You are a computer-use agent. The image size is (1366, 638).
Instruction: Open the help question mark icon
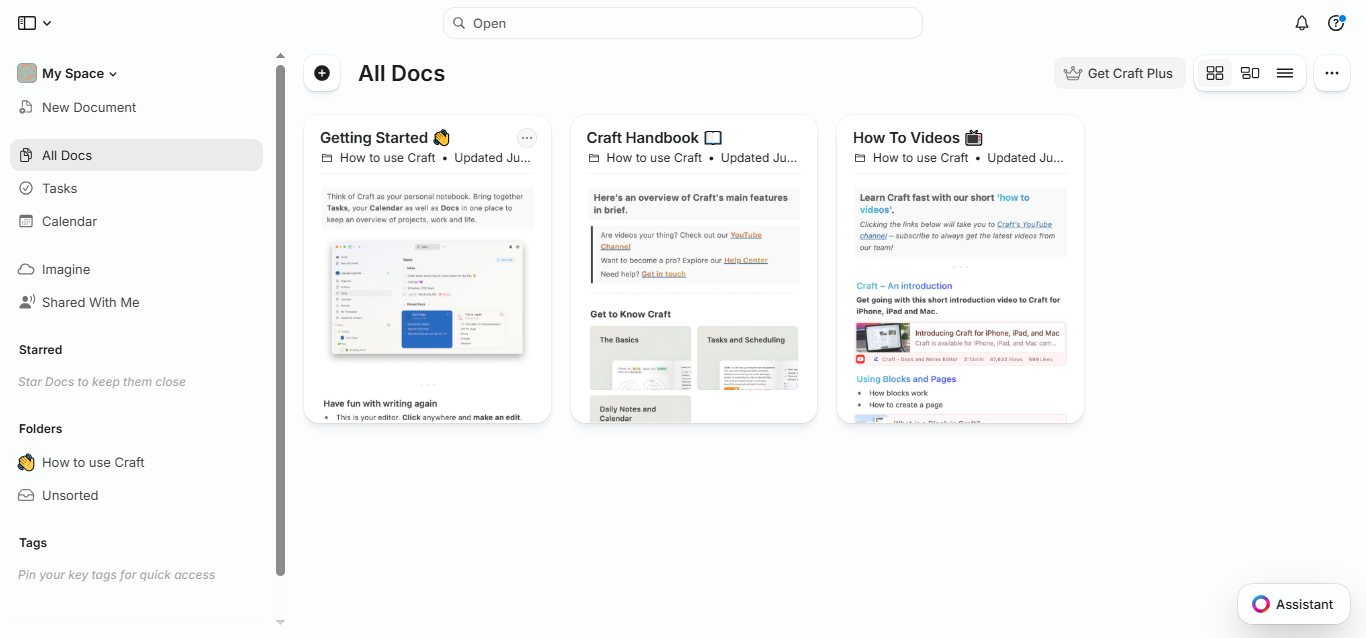(1336, 23)
